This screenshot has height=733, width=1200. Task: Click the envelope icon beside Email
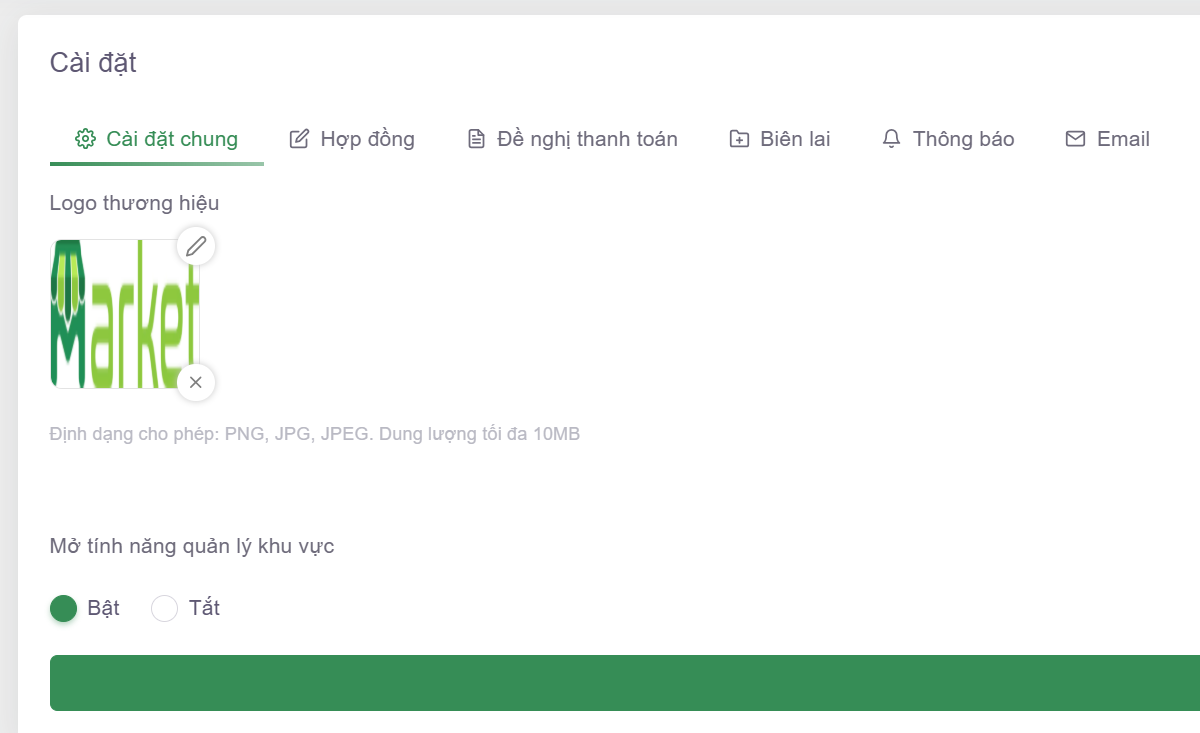coord(1075,139)
